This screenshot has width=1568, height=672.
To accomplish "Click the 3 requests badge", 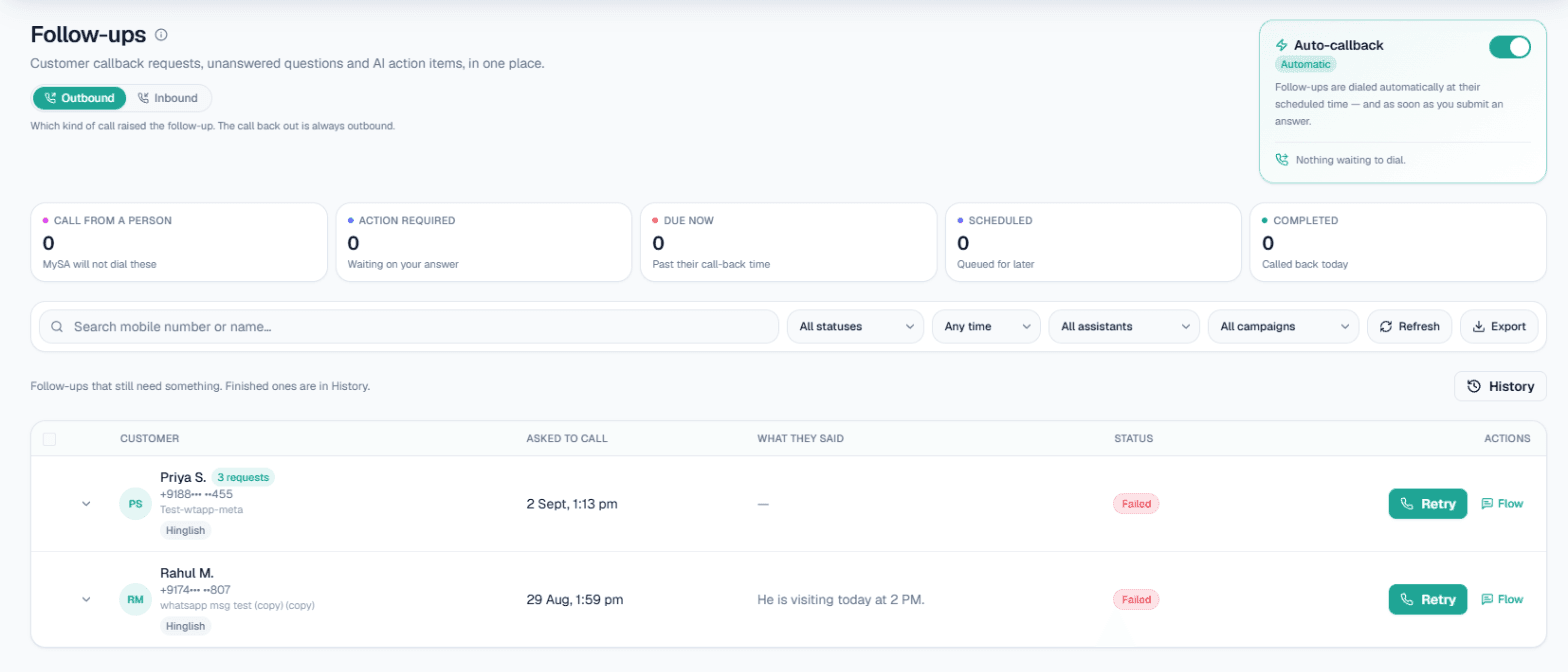I will pyautogui.click(x=243, y=477).
